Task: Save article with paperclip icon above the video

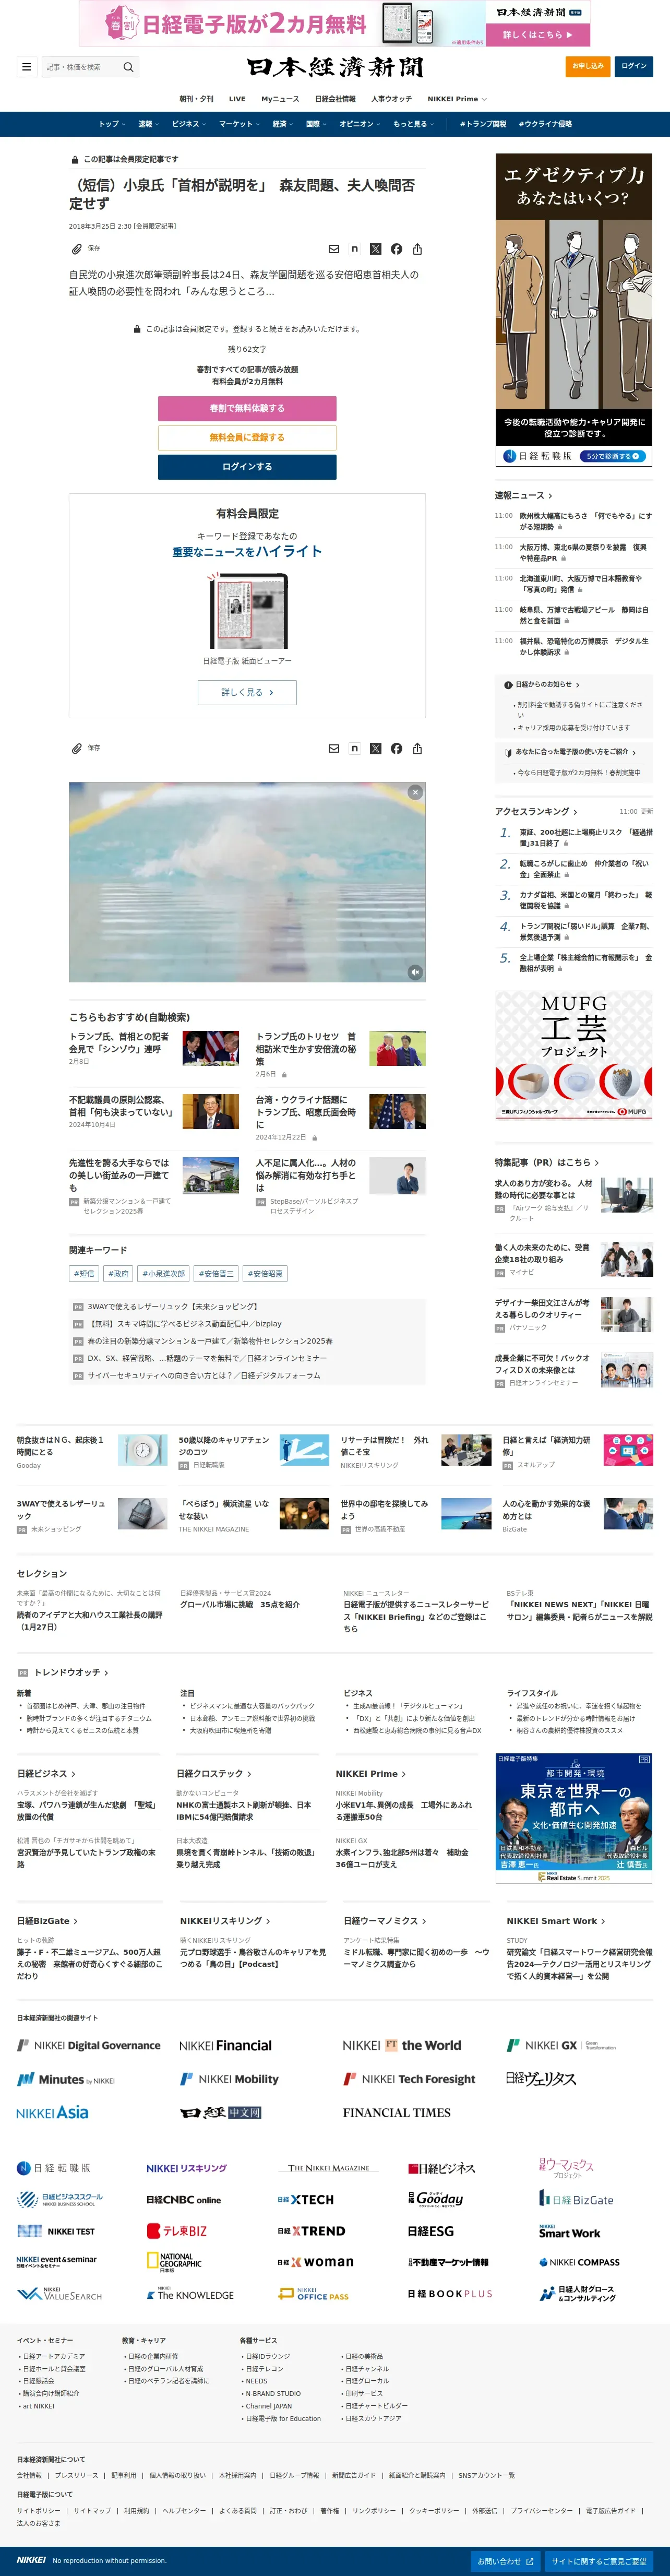Action: (x=77, y=748)
